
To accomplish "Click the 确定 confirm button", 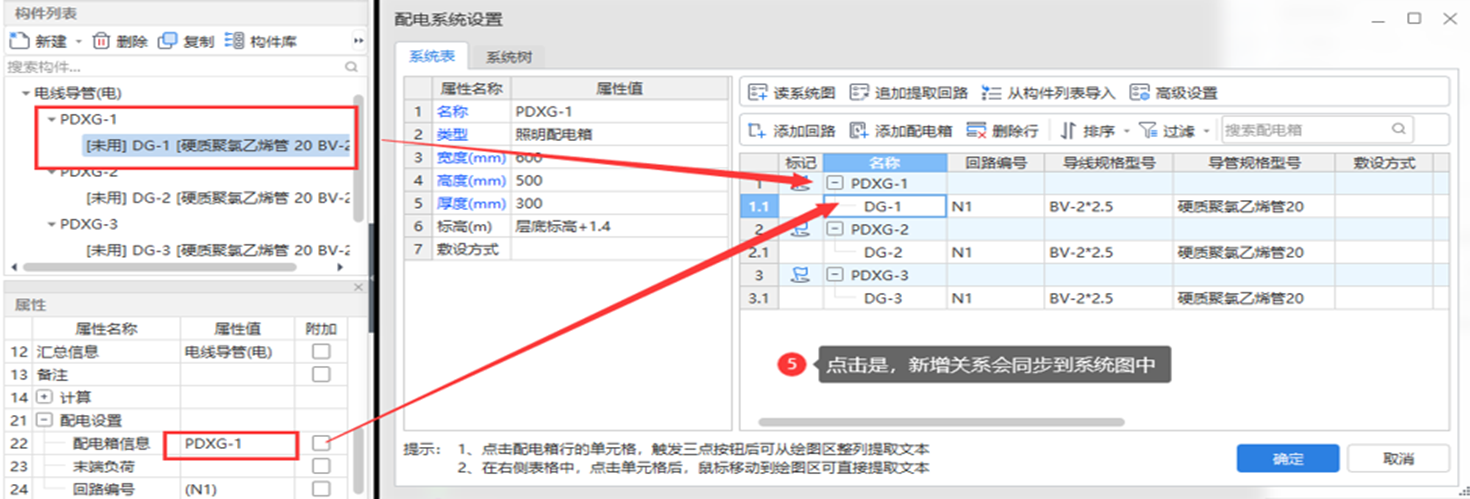I will (1287, 459).
